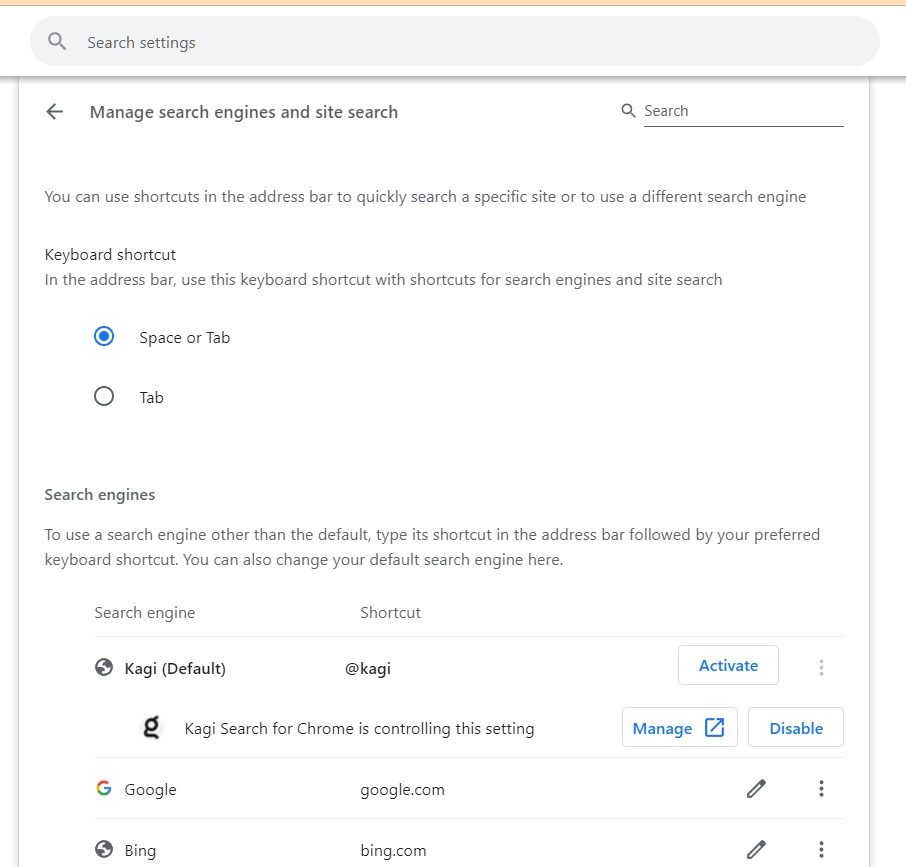This screenshot has width=906, height=867.
Task: Open more actions menu for Kagi
Action: pyautogui.click(x=821, y=667)
